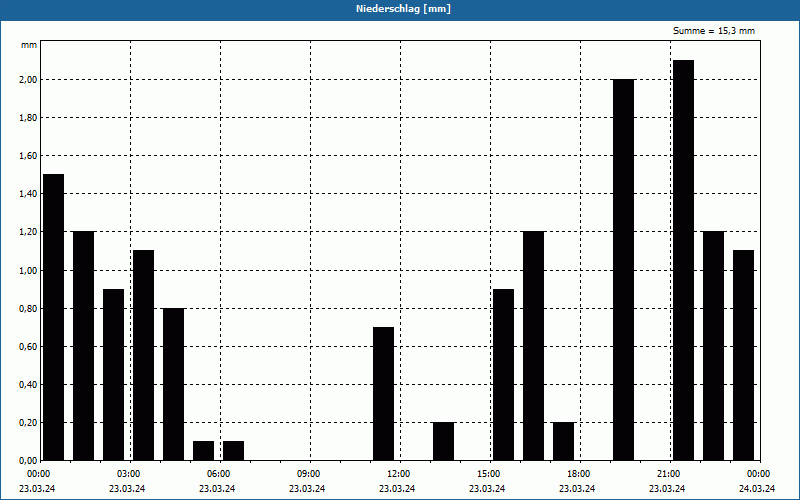Click the 0,80 y-axis label
Image resolution: width=800 pixels, height=500 pixels.
28,308
